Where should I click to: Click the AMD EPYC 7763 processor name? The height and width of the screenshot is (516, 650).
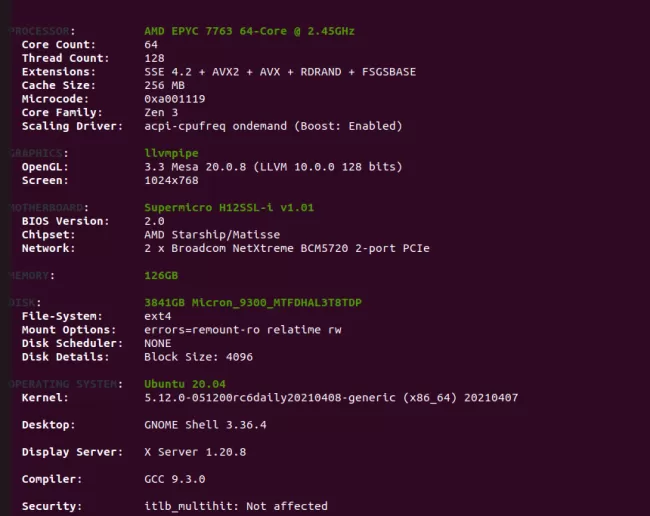tap(249, 31)
